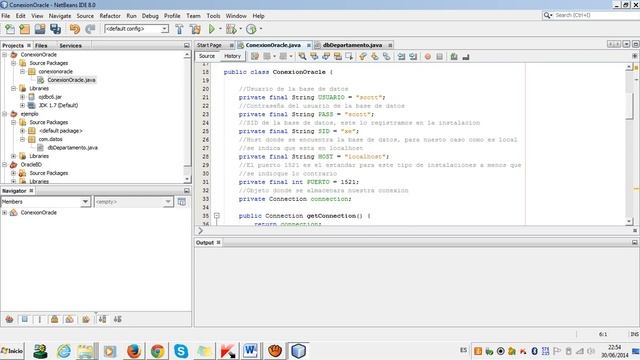Open Microsoft Word from the taskbar
The height and width of the screenshot is (360, 640).
pos(251,351)
